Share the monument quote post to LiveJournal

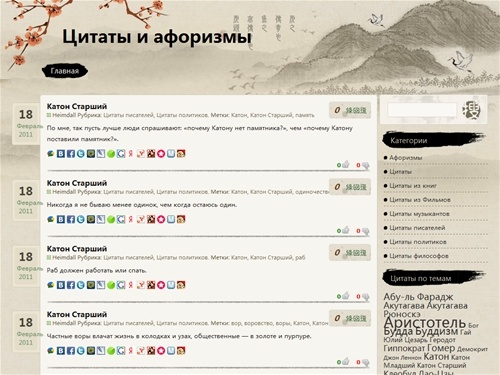(x=101, y=154)
